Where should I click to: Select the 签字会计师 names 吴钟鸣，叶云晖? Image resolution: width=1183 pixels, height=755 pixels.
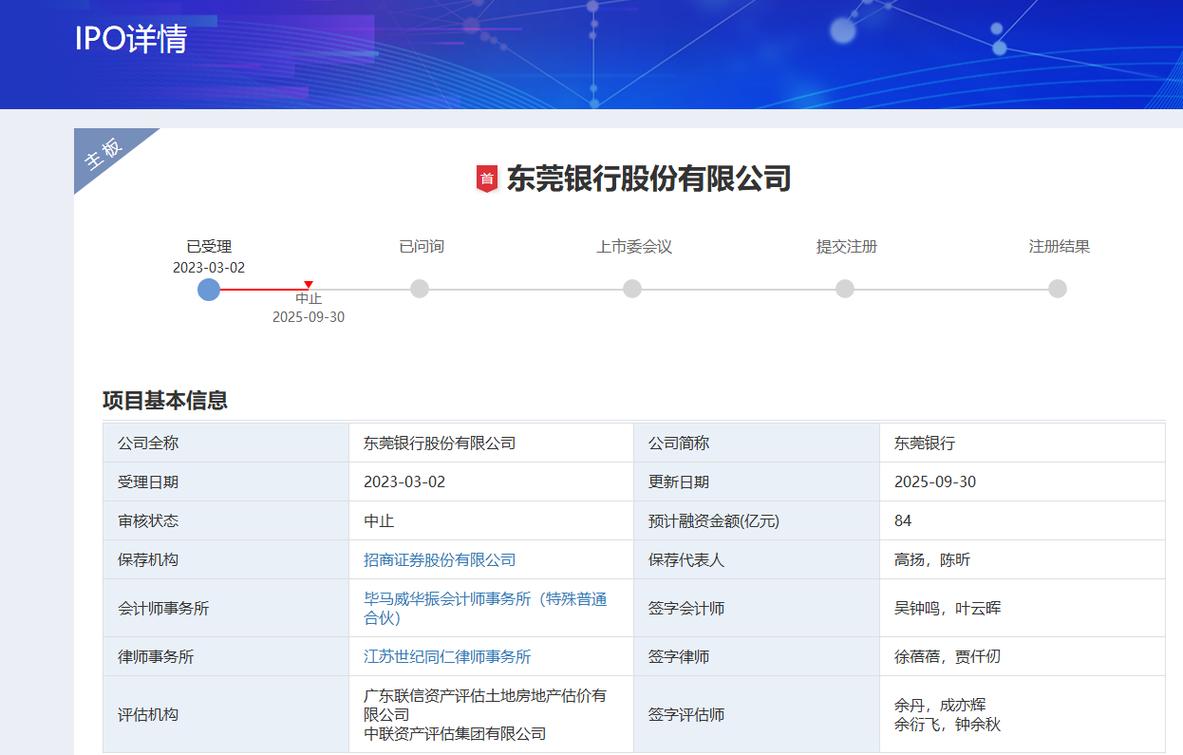(x=948, y=608)
